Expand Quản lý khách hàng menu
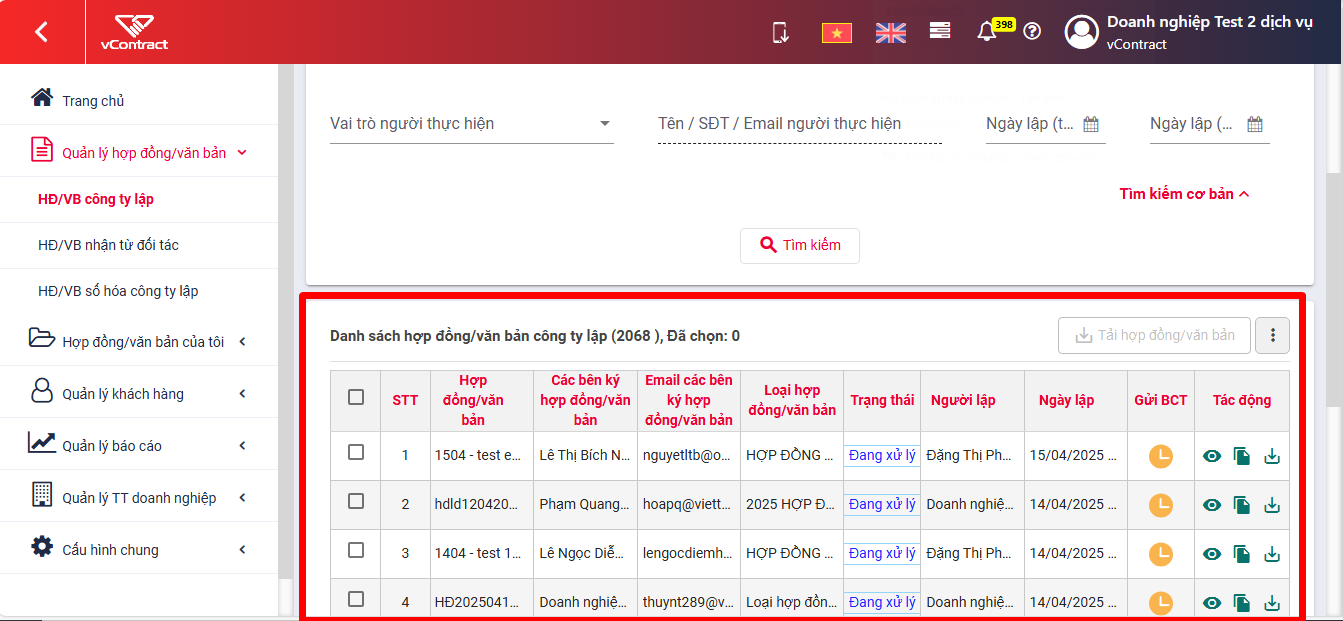The width and height of the screenshot is (1343, 621). point(139,393)
